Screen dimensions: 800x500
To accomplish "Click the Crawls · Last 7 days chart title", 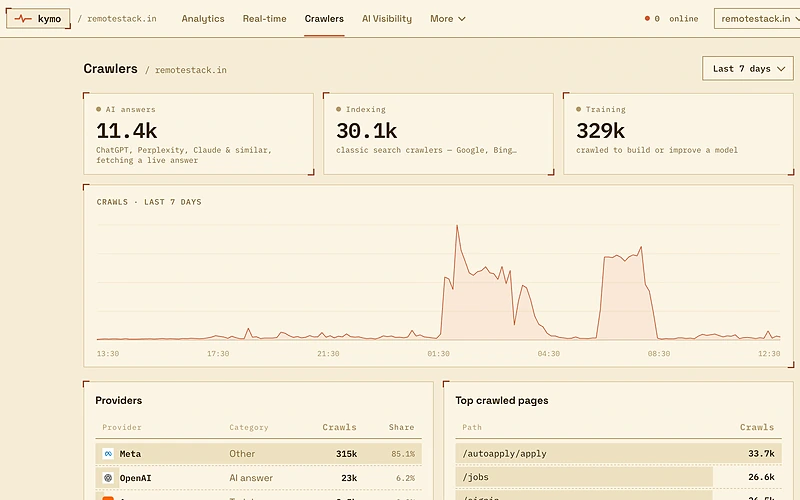I will pos(149,202).
